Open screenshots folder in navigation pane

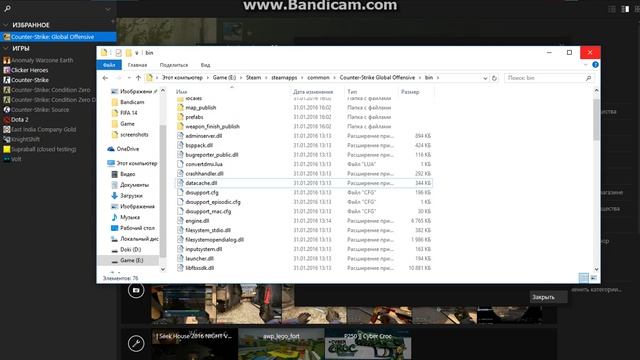point(133,134)
